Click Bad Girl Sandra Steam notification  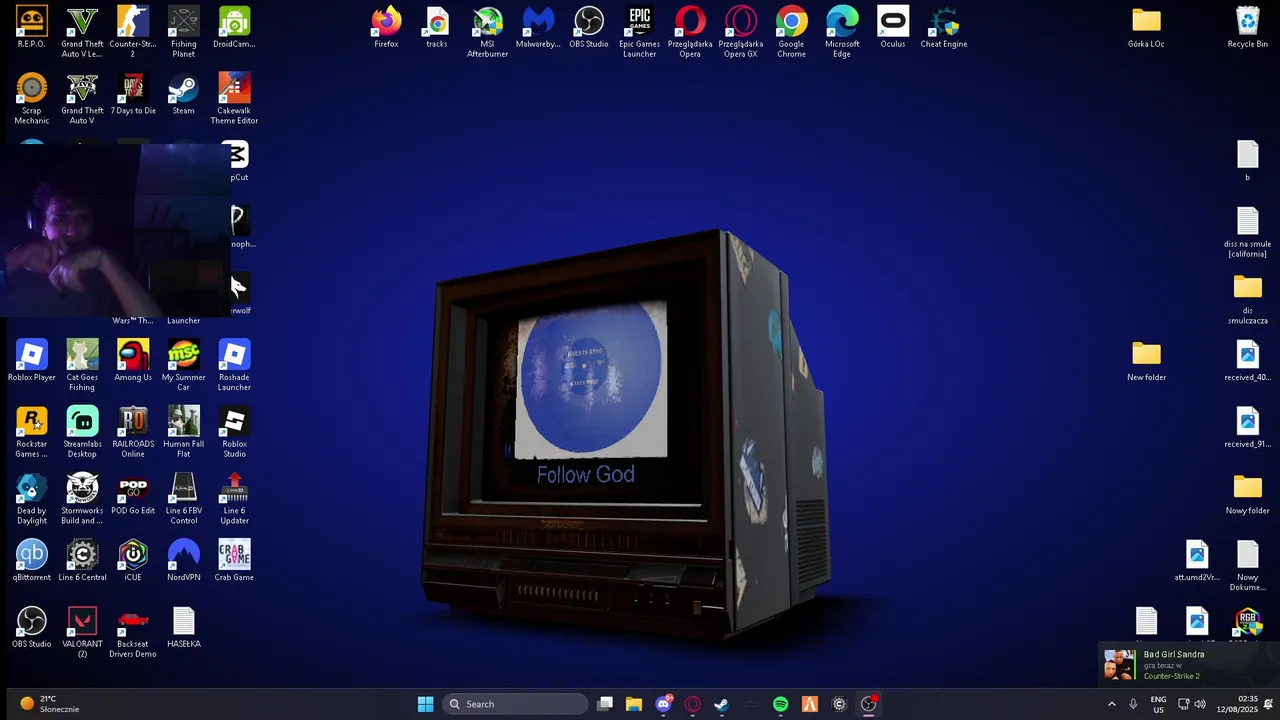tap(1188, 665)
